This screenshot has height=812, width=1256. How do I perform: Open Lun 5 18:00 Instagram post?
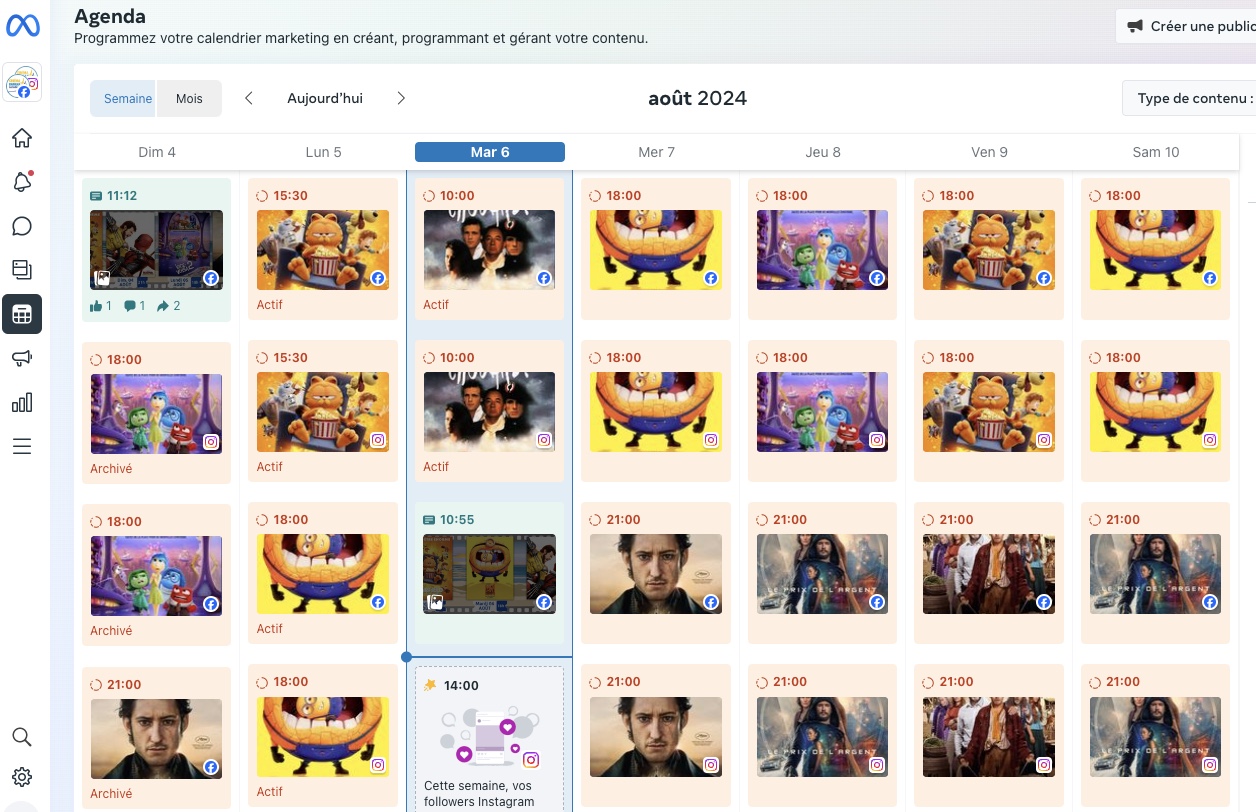(x=323, y=736)
